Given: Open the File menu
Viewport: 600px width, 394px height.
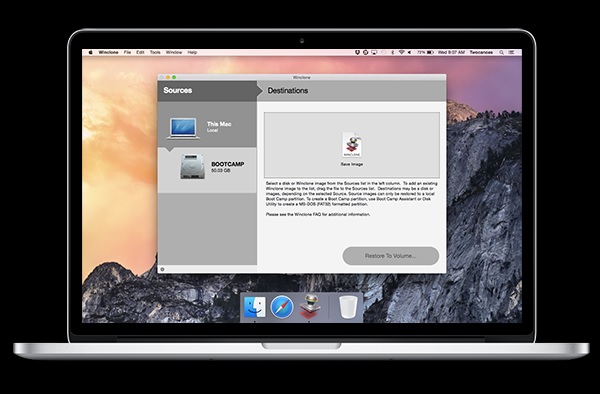Looking at the screenshot, I should click(127, 52).
